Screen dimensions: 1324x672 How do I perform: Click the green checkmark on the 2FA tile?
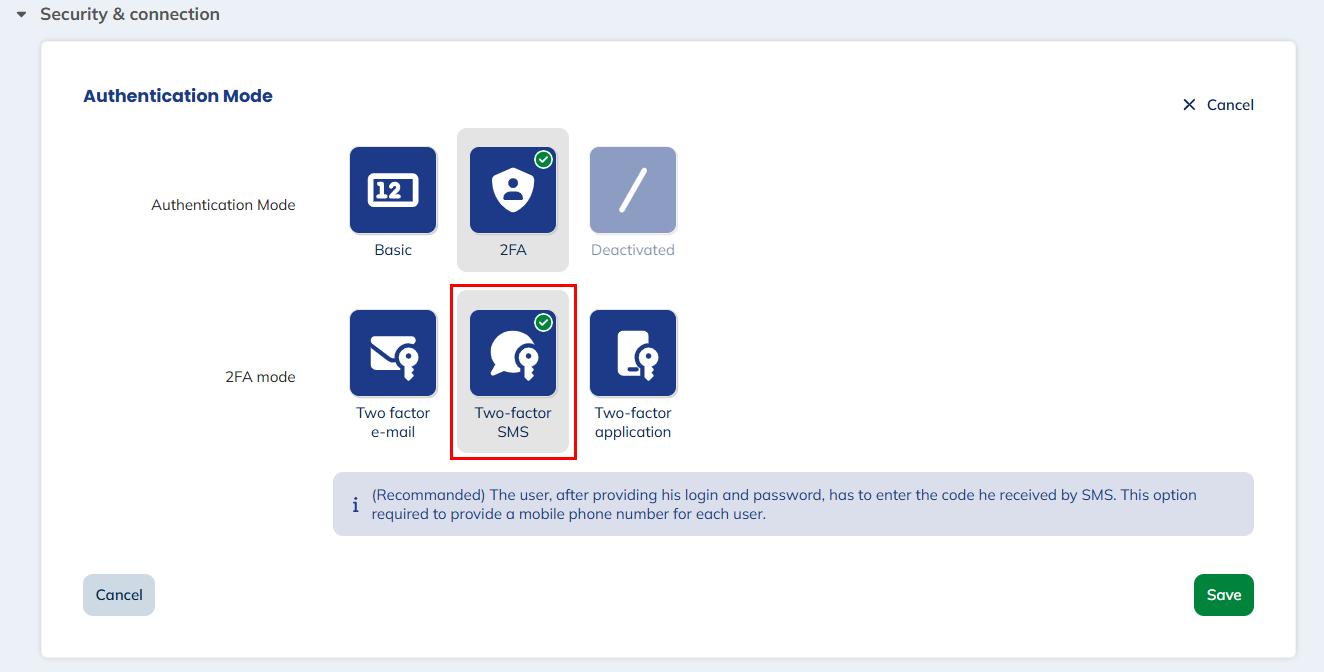[543, 160]
